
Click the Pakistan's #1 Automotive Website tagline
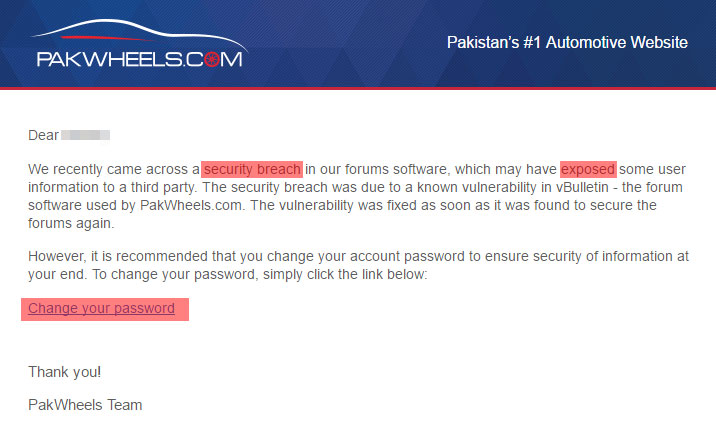click(567, 42)
